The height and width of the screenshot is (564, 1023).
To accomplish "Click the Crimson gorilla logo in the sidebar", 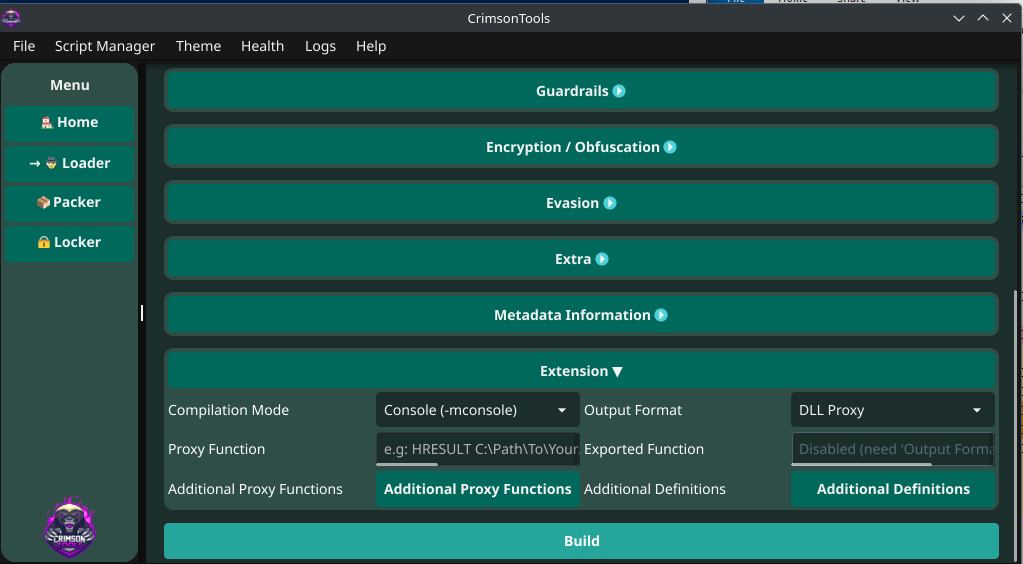I will click(x=70, y=527).
